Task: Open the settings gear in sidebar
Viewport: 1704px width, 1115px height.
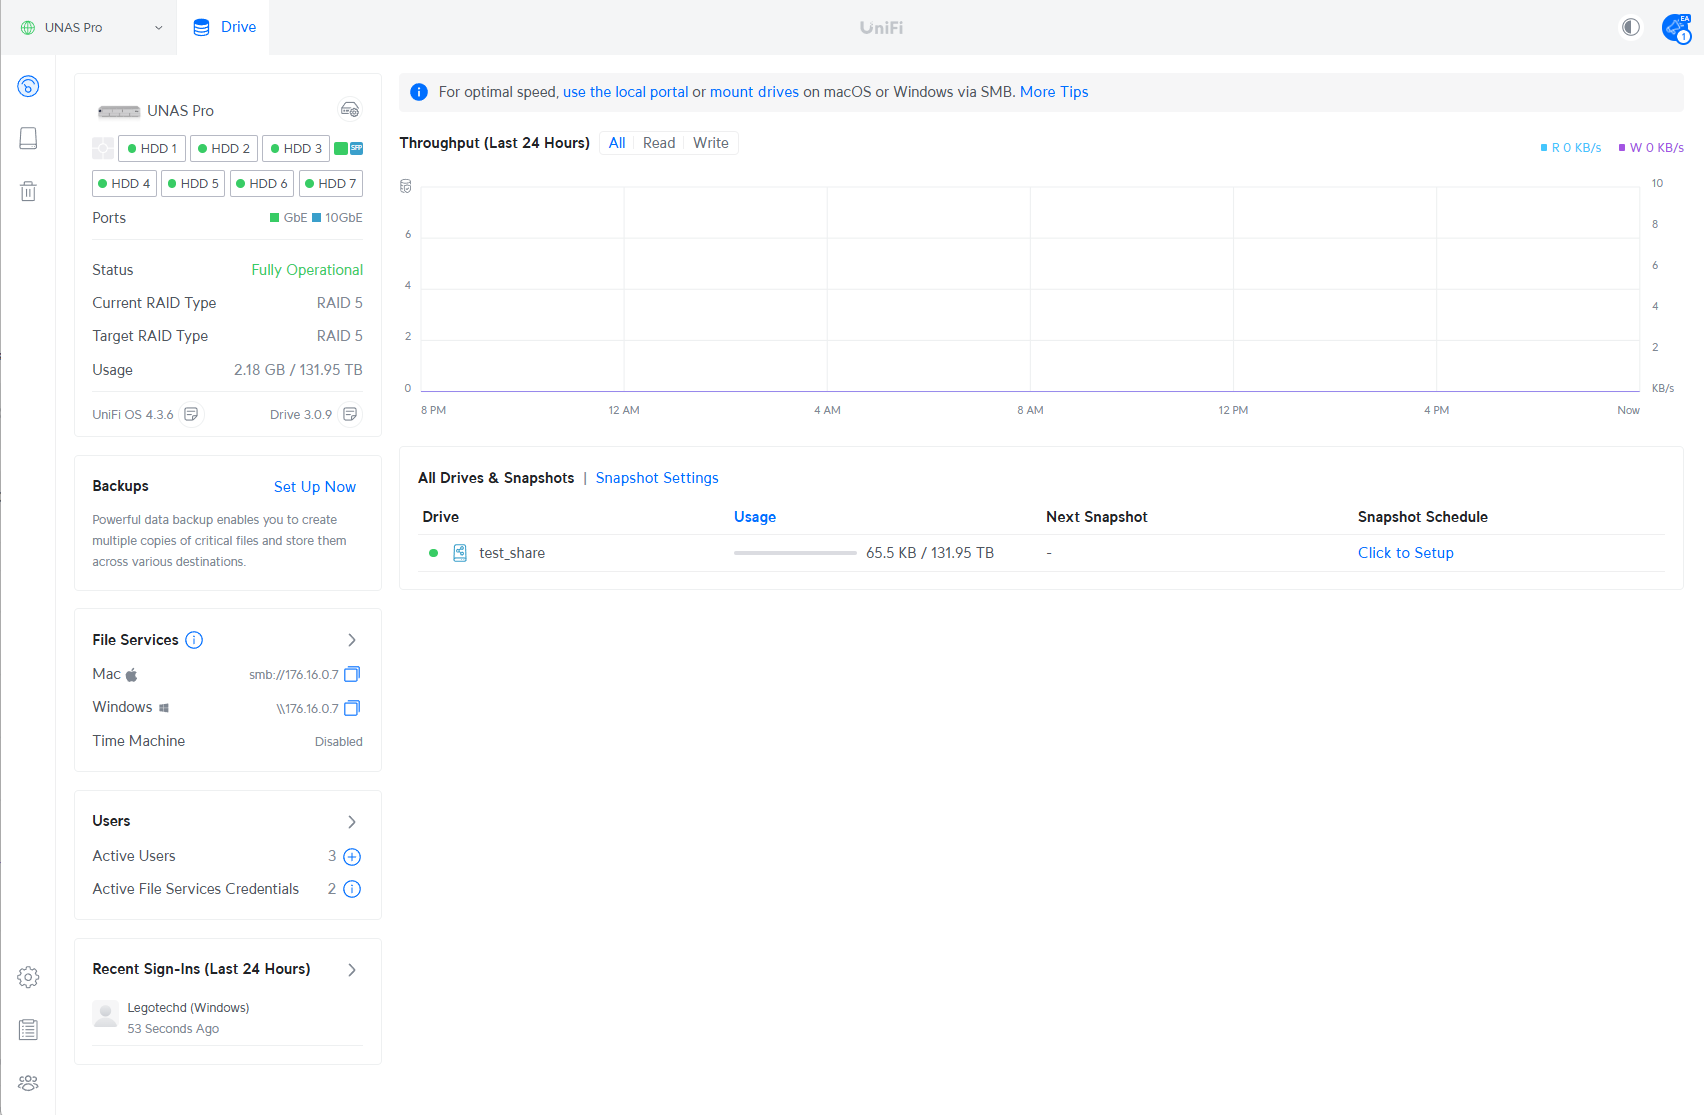Action: click(28, 977)
